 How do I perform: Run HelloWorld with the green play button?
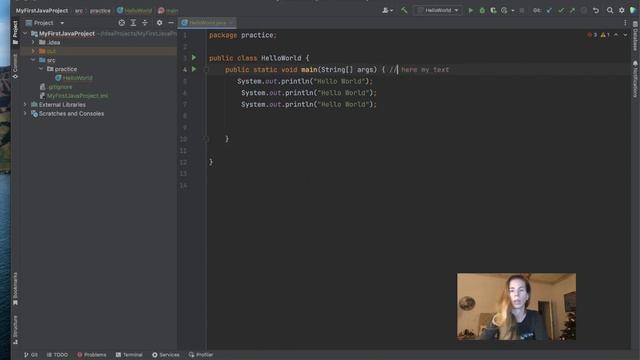(x=470, y=10)
